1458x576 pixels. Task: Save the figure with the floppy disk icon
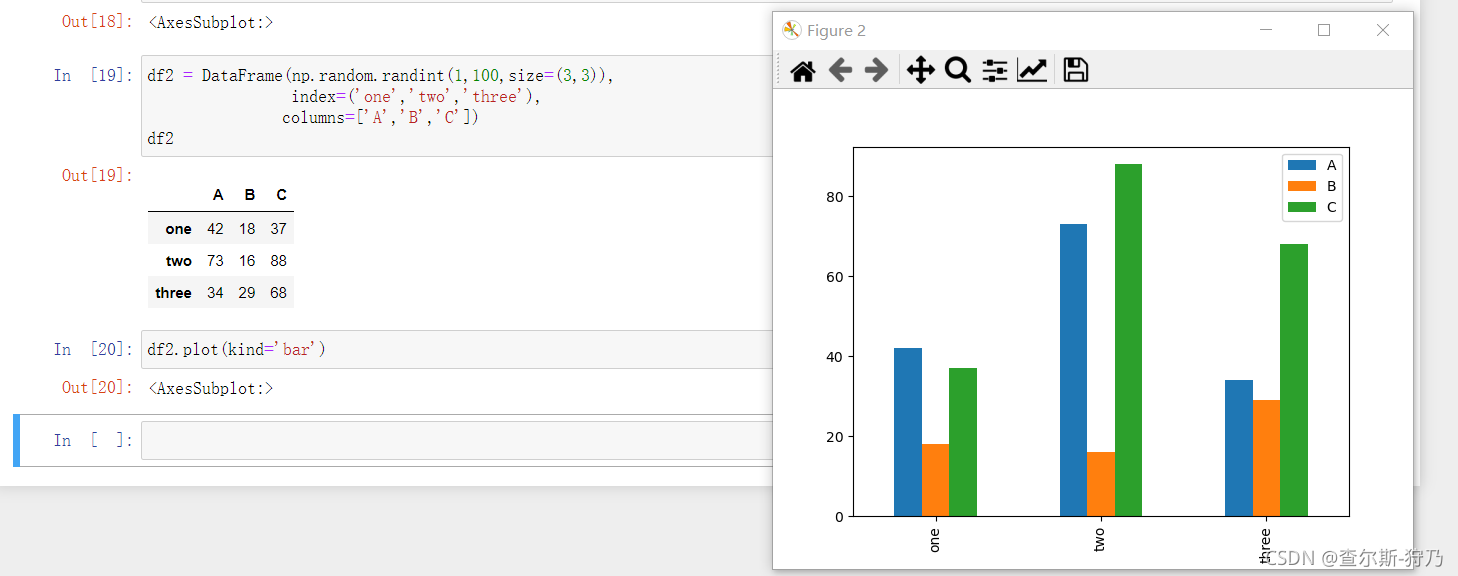coord(1076,70)
